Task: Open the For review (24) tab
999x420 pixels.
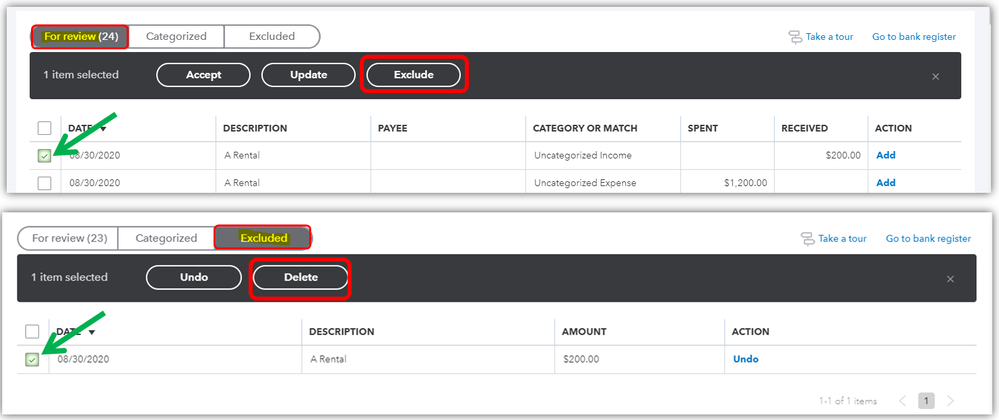Action: tap(81, 37)
